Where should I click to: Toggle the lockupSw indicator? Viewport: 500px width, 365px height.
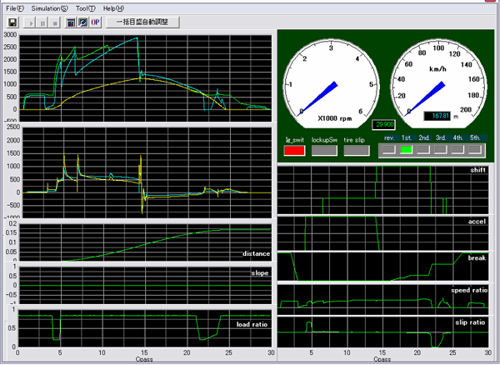click(324, 150)
